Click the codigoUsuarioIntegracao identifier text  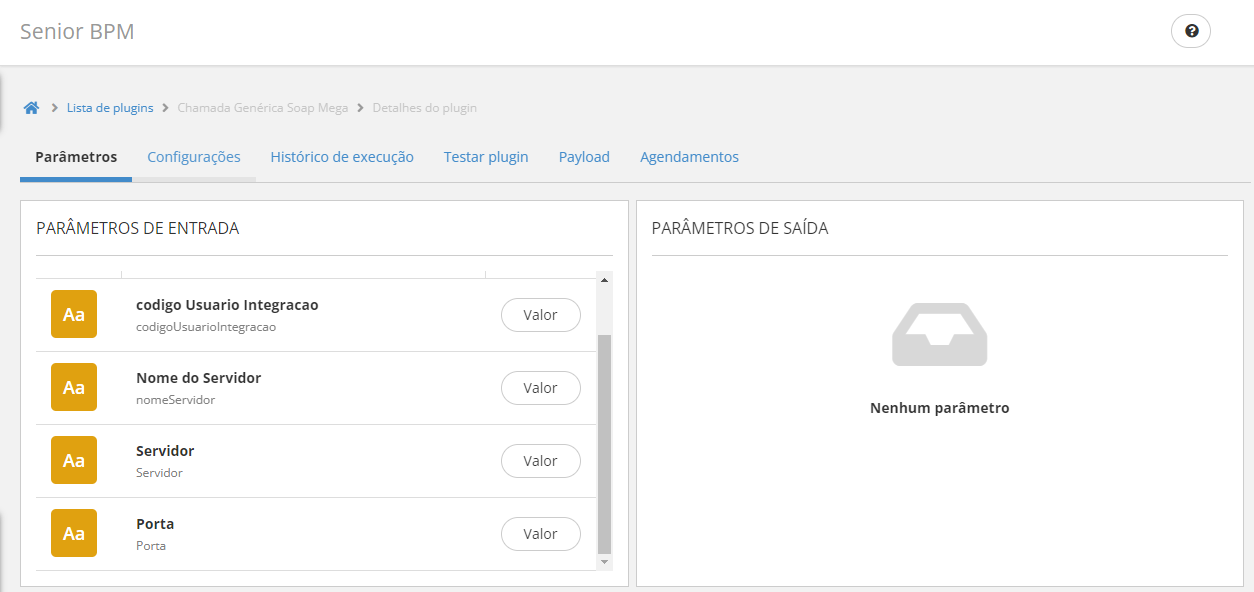pos(206,326)
